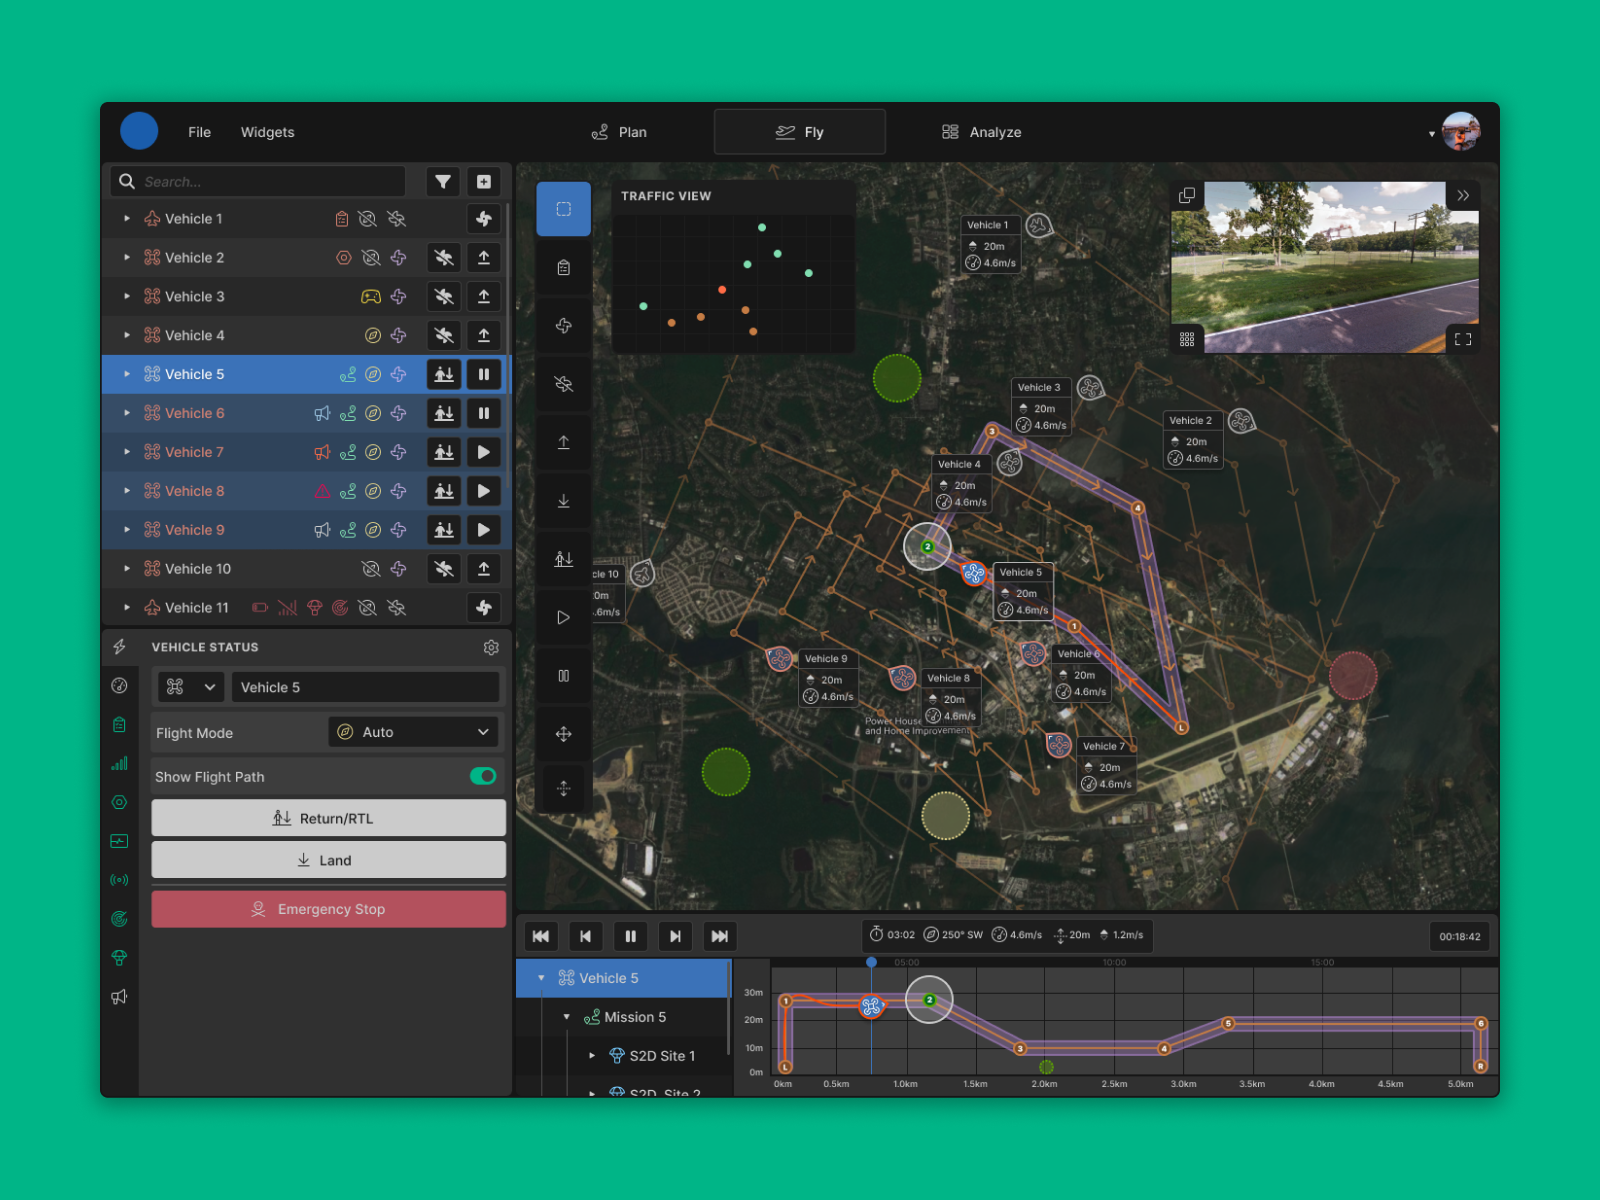The width and height of the screenshot is (1600, 1200).
Task: Toggle Show Flight Path switch
Action: (483, 776)
